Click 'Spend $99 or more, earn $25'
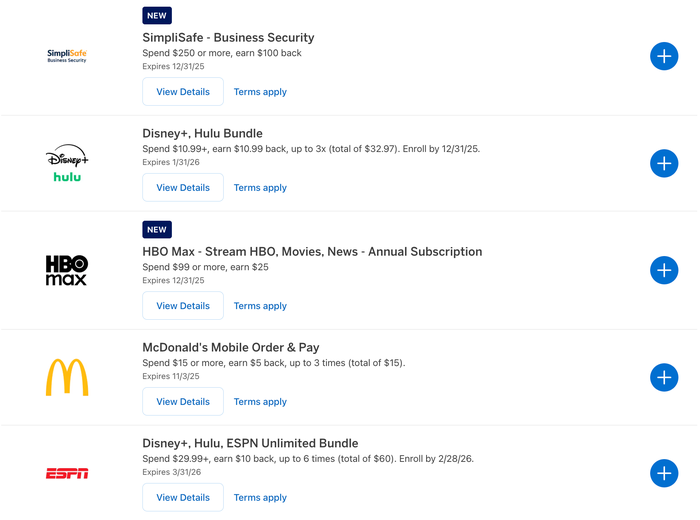Viewport: 700px width, 520px height. point(205,267)
